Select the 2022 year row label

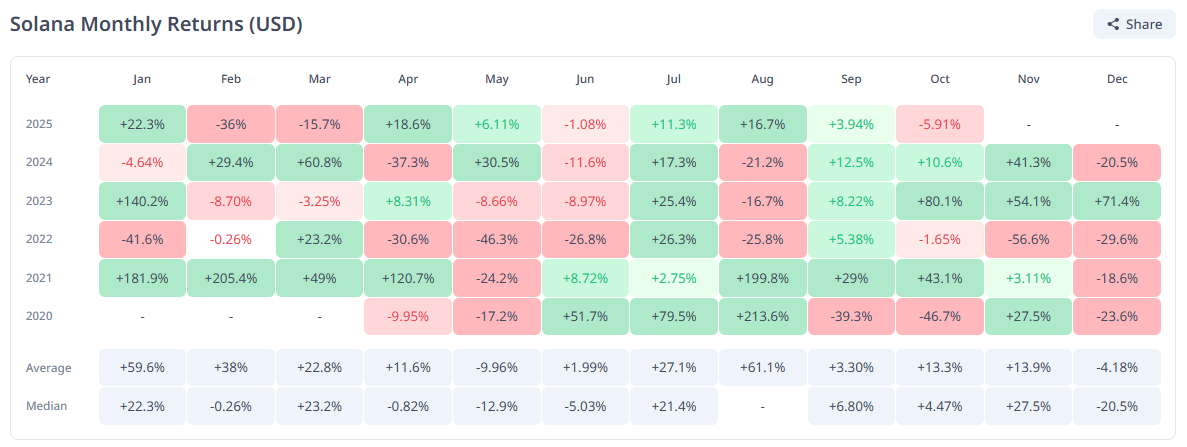click(x=39, y=239)
